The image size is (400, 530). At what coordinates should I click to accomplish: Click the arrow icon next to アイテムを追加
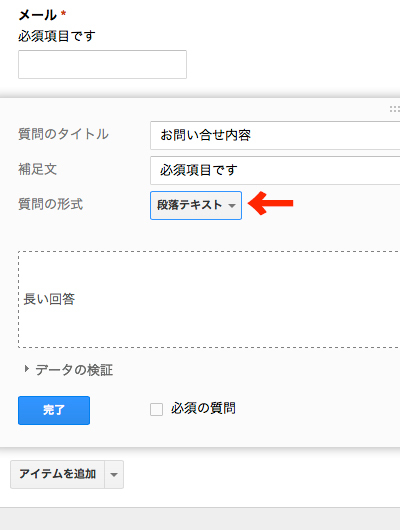(x=114, y=475)
